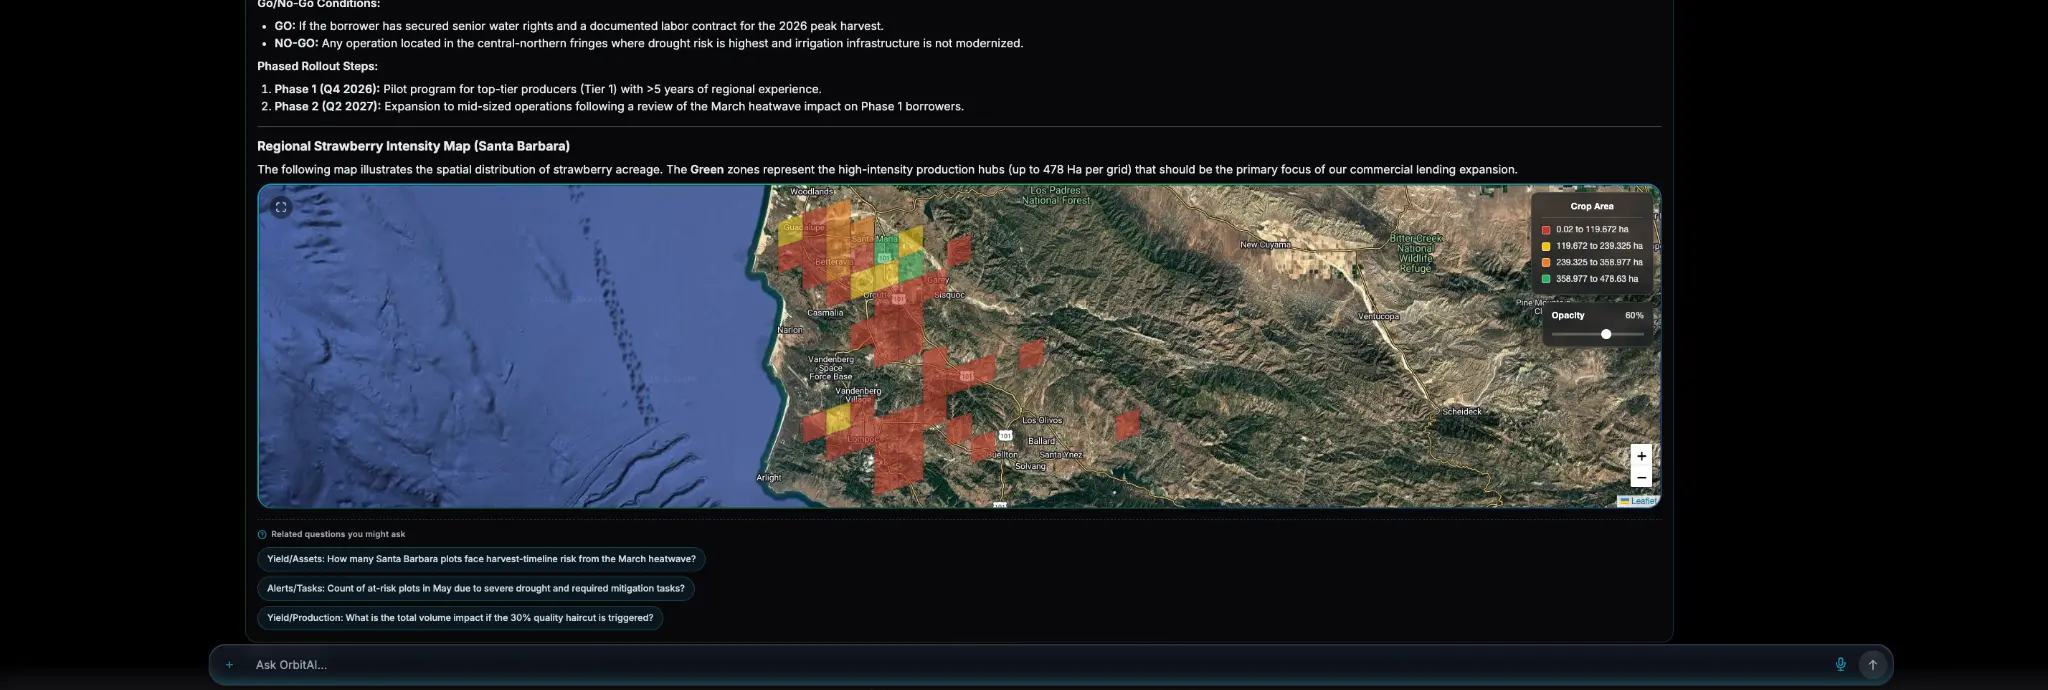Image resolution: width=2048 pixels, height=690 pixels.
Task: Click the Opacity label
Action: click(x=1568, y=315)
